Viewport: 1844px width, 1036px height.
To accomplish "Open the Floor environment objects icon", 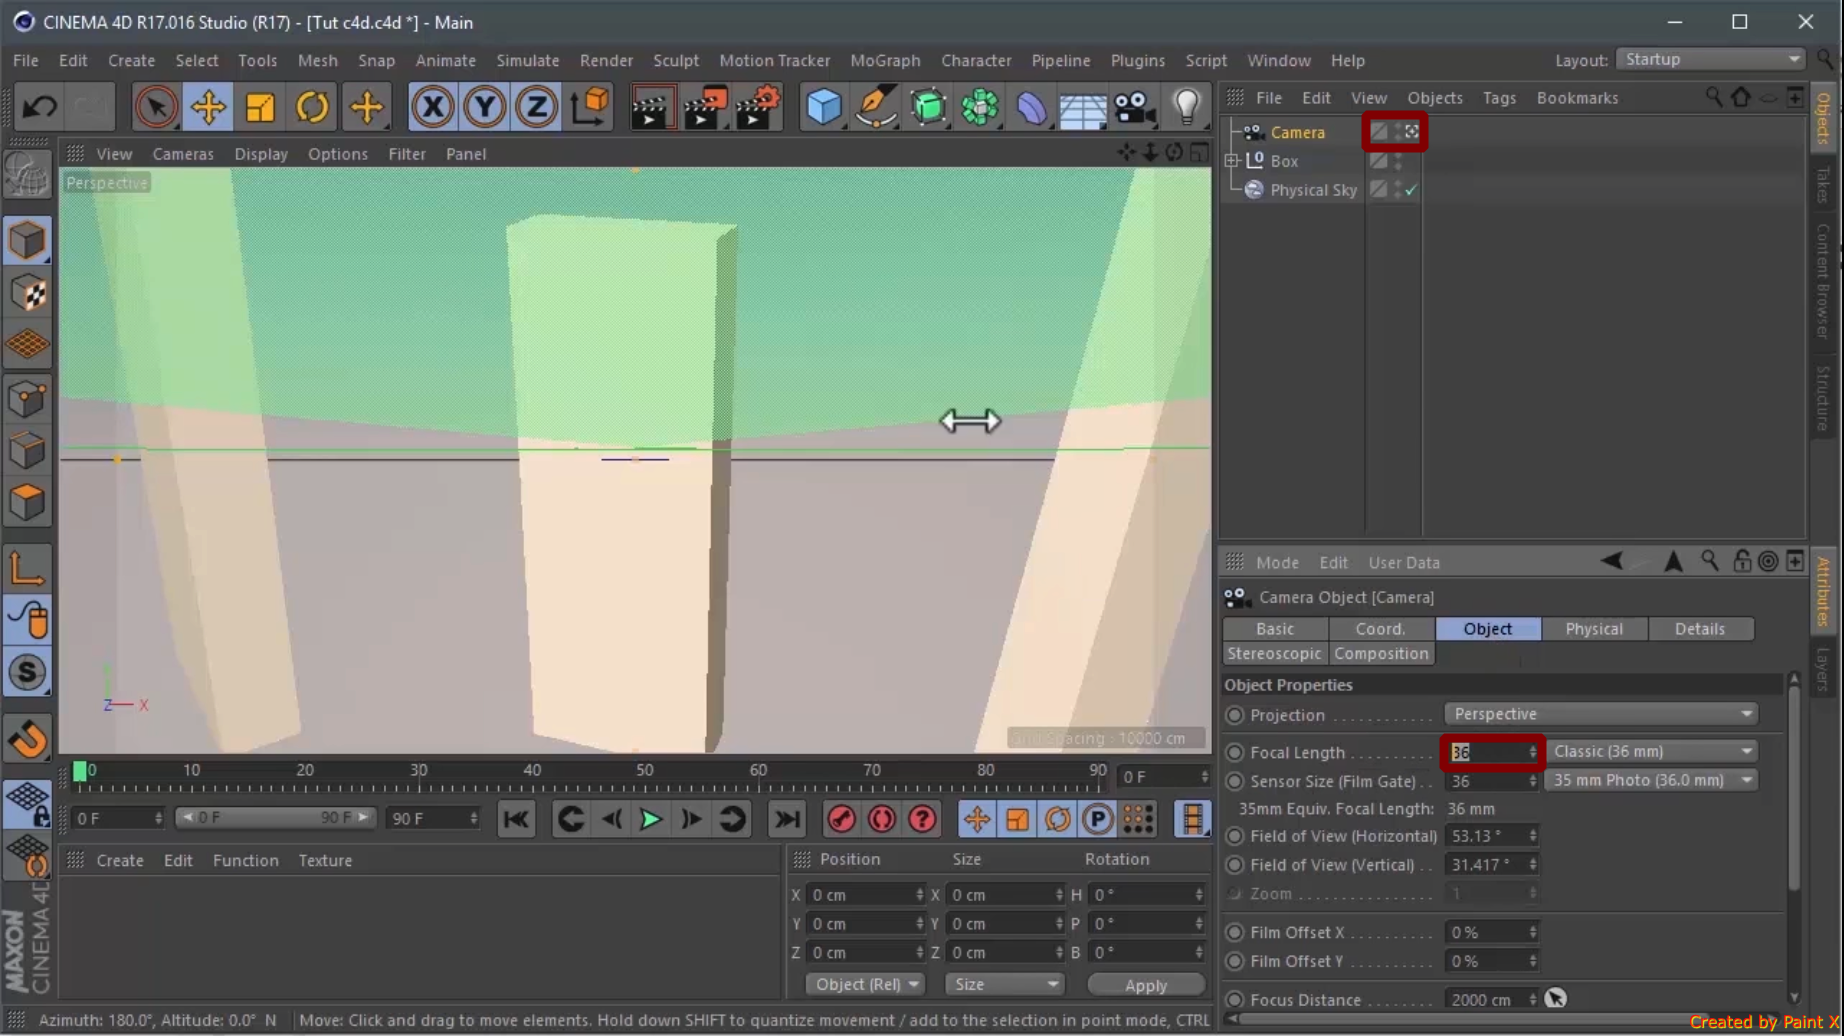I will point(1083,107).
